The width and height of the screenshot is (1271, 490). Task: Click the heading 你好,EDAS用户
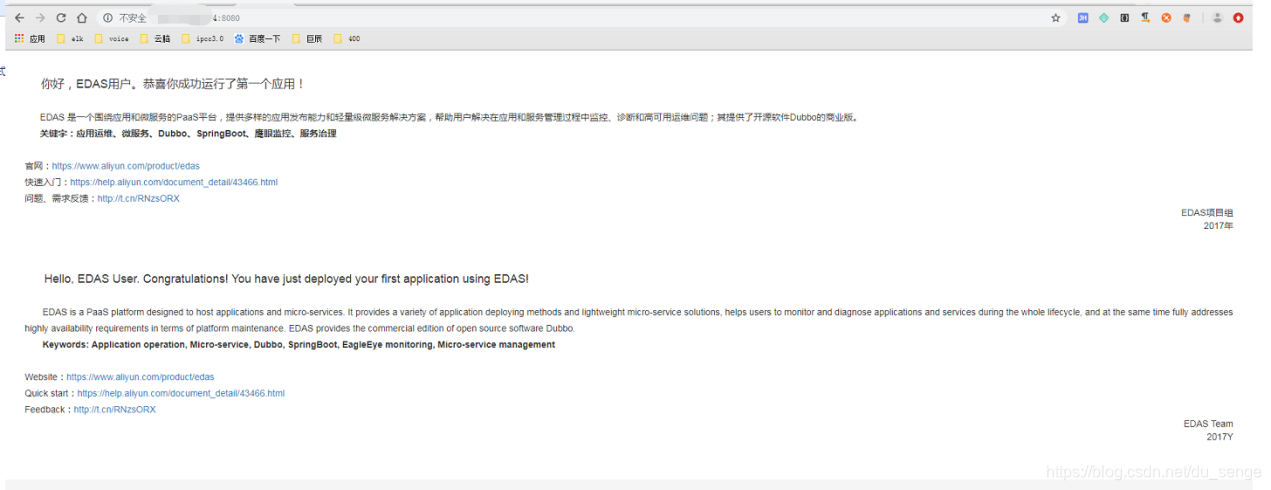tap(173, 84)
